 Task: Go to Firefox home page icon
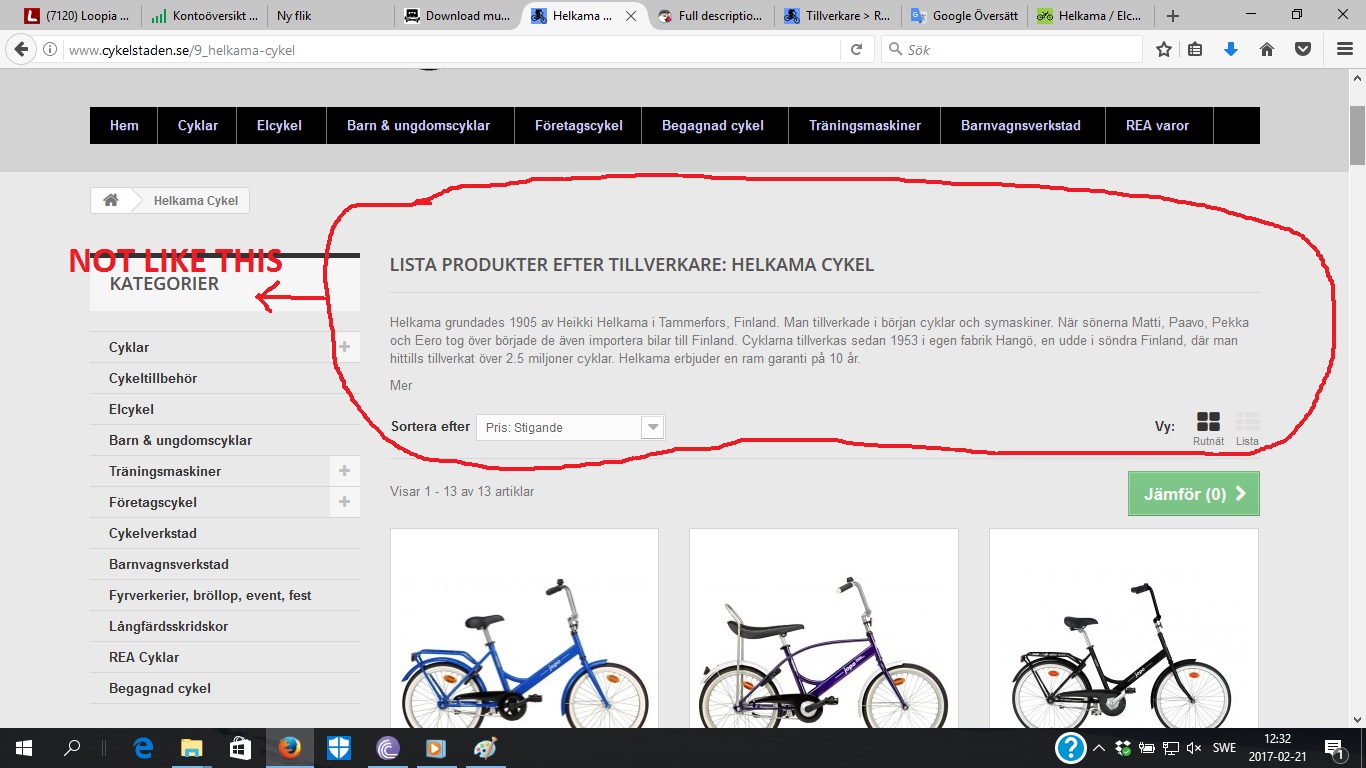[x=1266, y=50]
